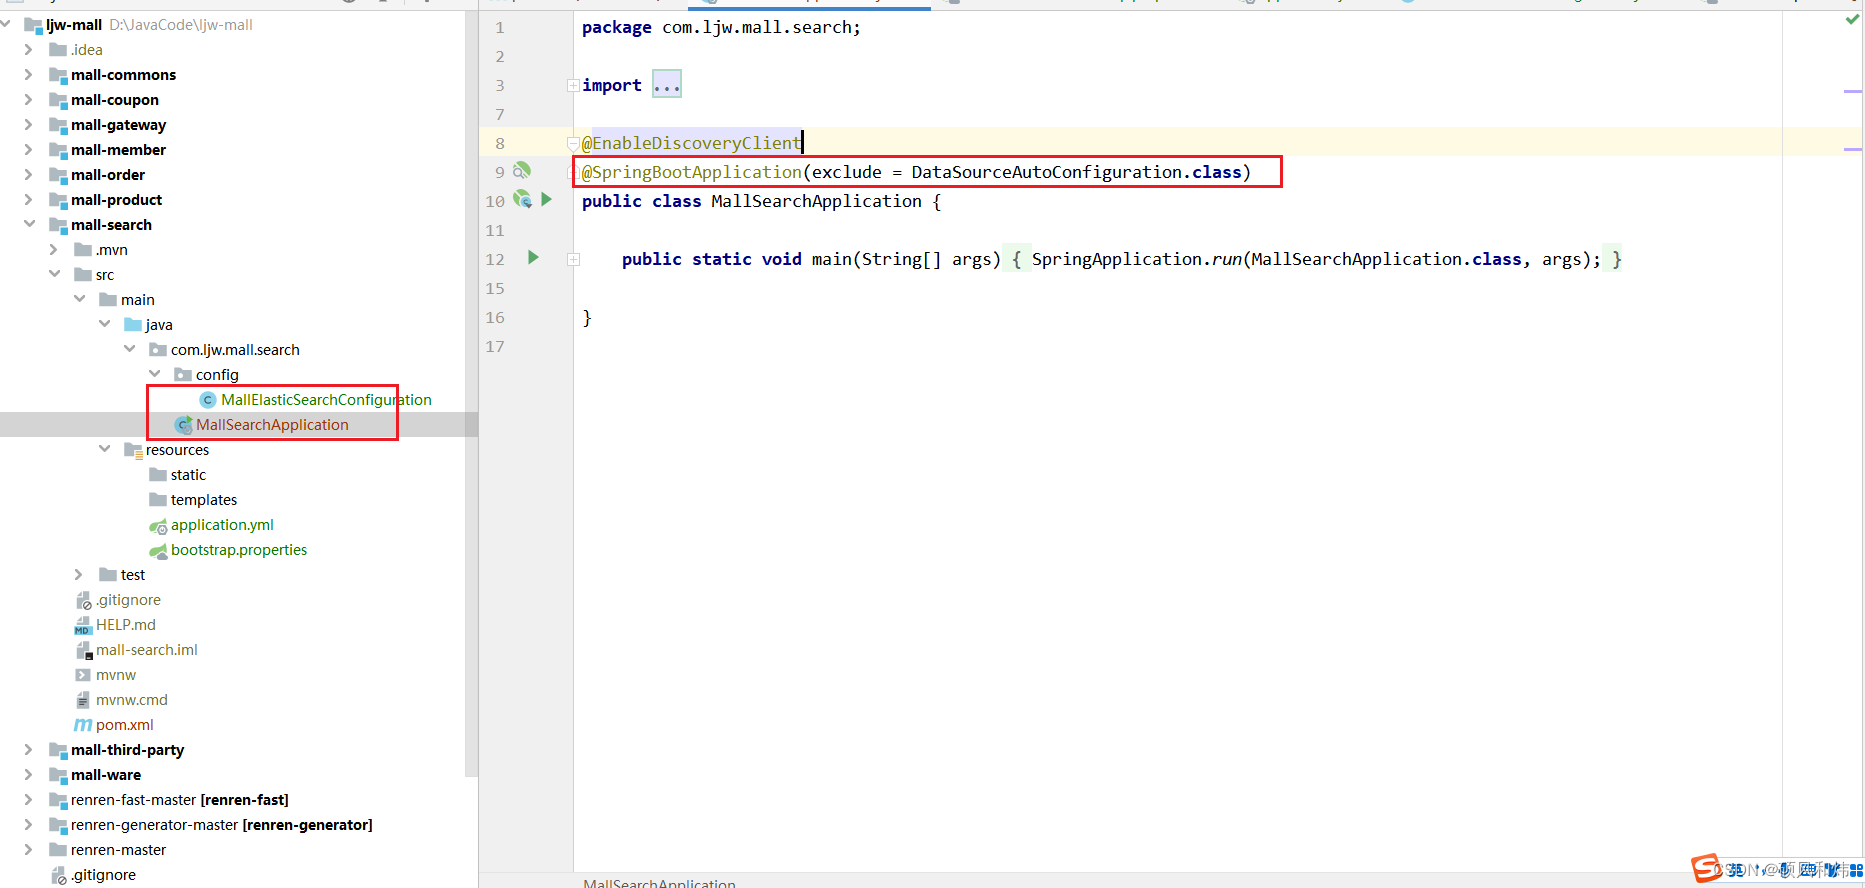Click the HELP.md markdown icon

pyautogui.click(x=83, y=626)
